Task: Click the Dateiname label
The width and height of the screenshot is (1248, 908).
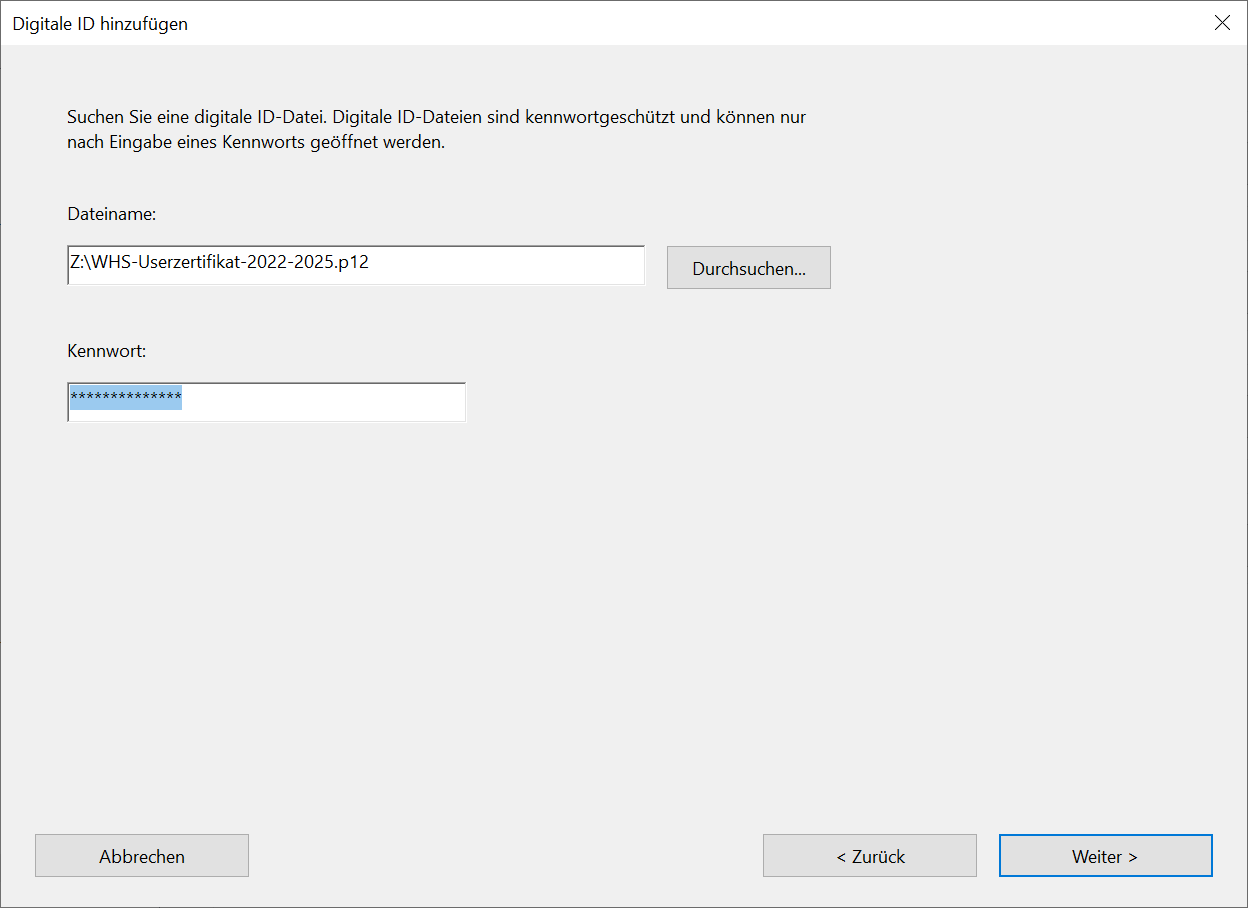Action: [x=112, y=214]
